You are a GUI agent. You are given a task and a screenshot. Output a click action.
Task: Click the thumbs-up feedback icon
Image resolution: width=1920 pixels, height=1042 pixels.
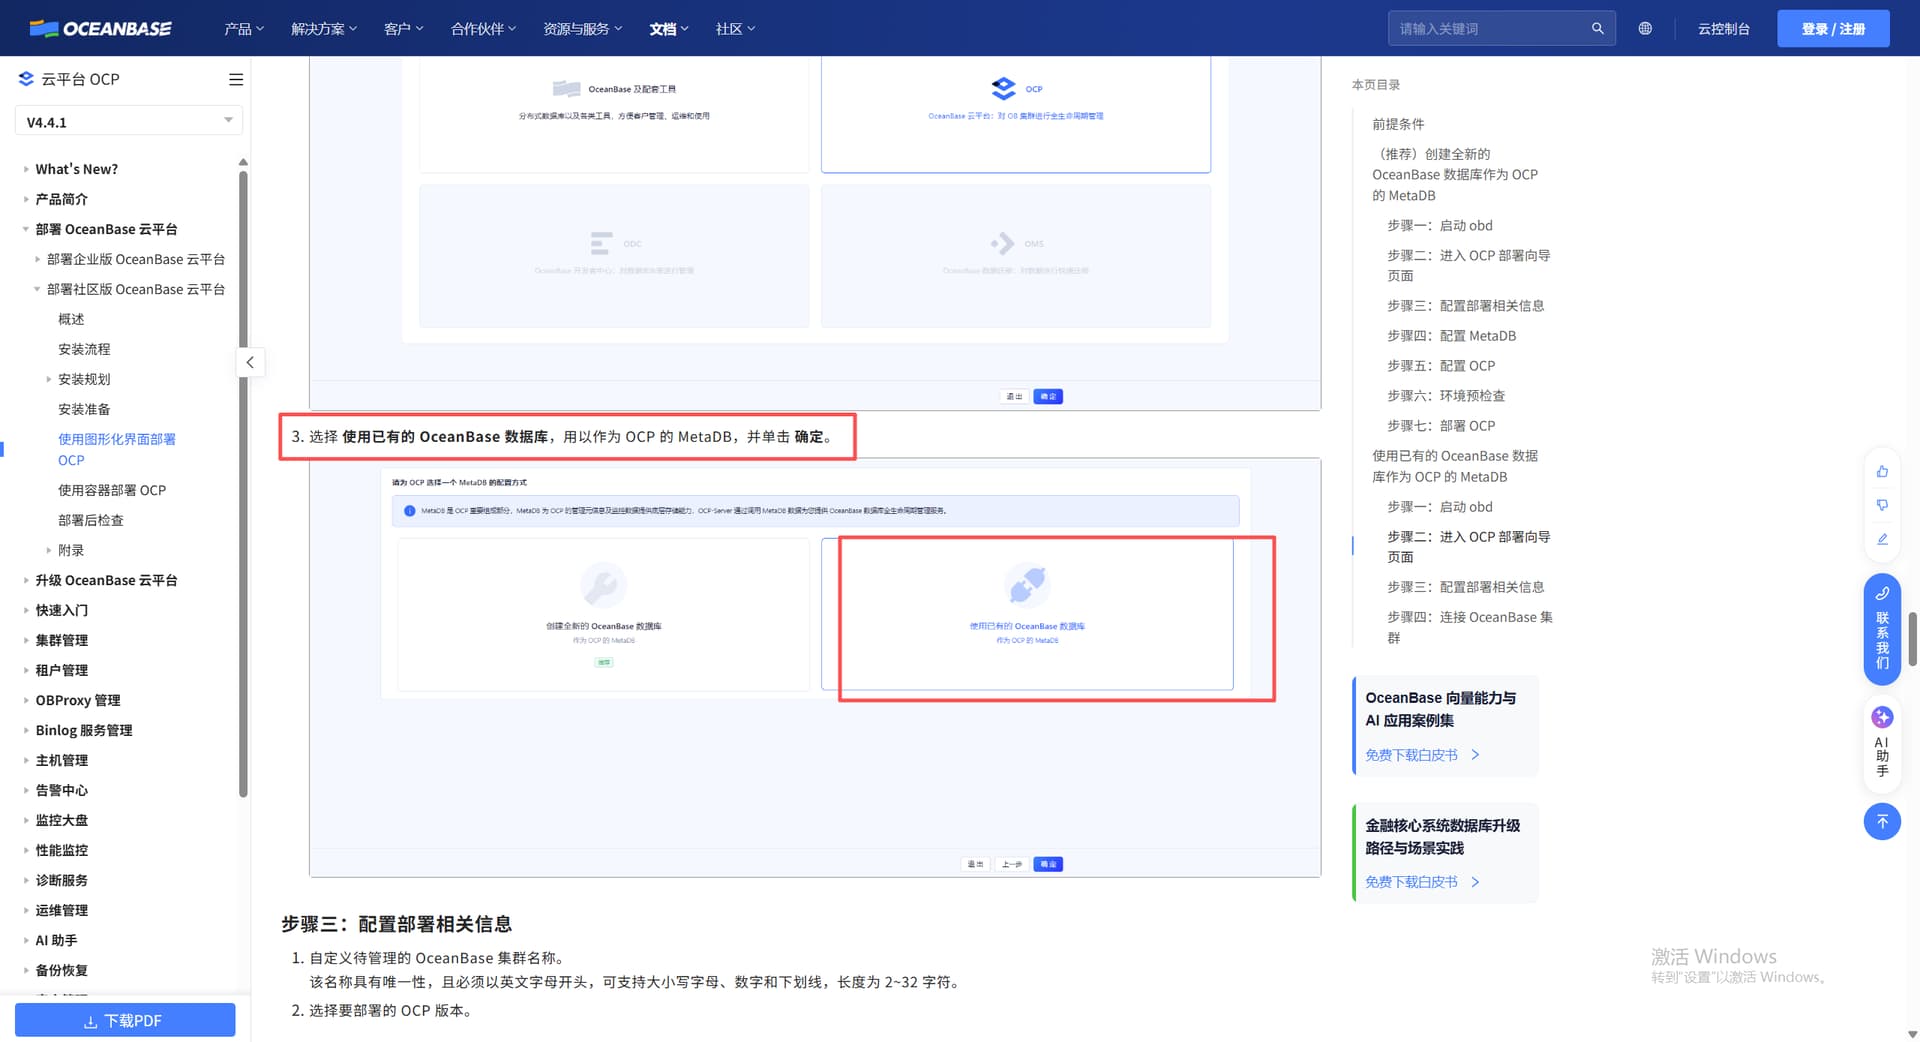click(x=1882, y=471)
